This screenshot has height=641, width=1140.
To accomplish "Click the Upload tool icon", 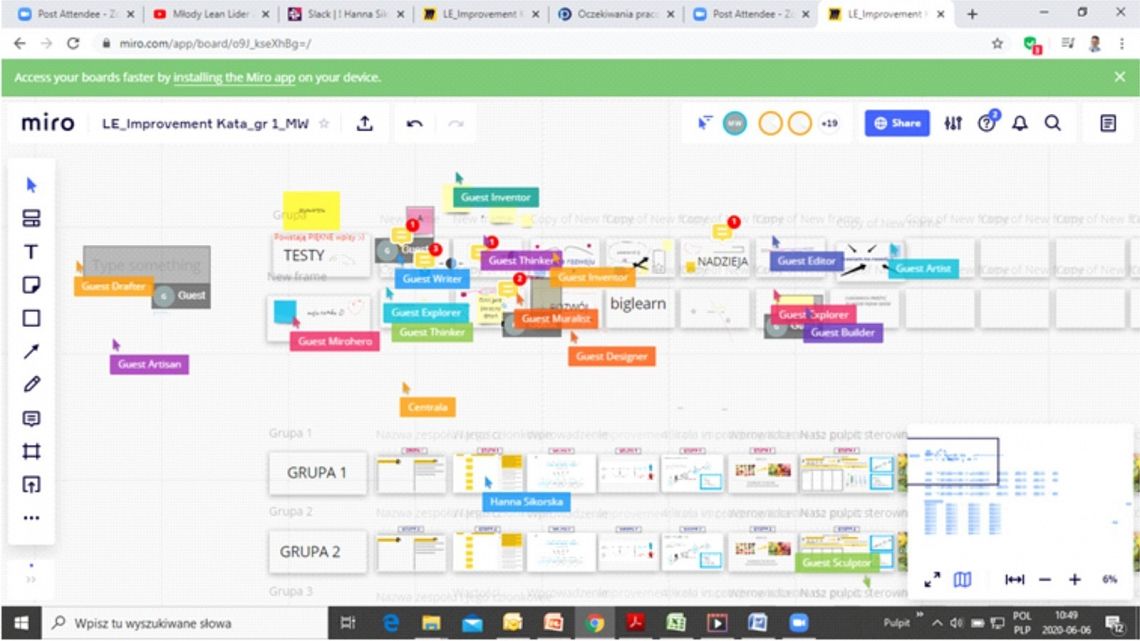I will pos(31,484).
